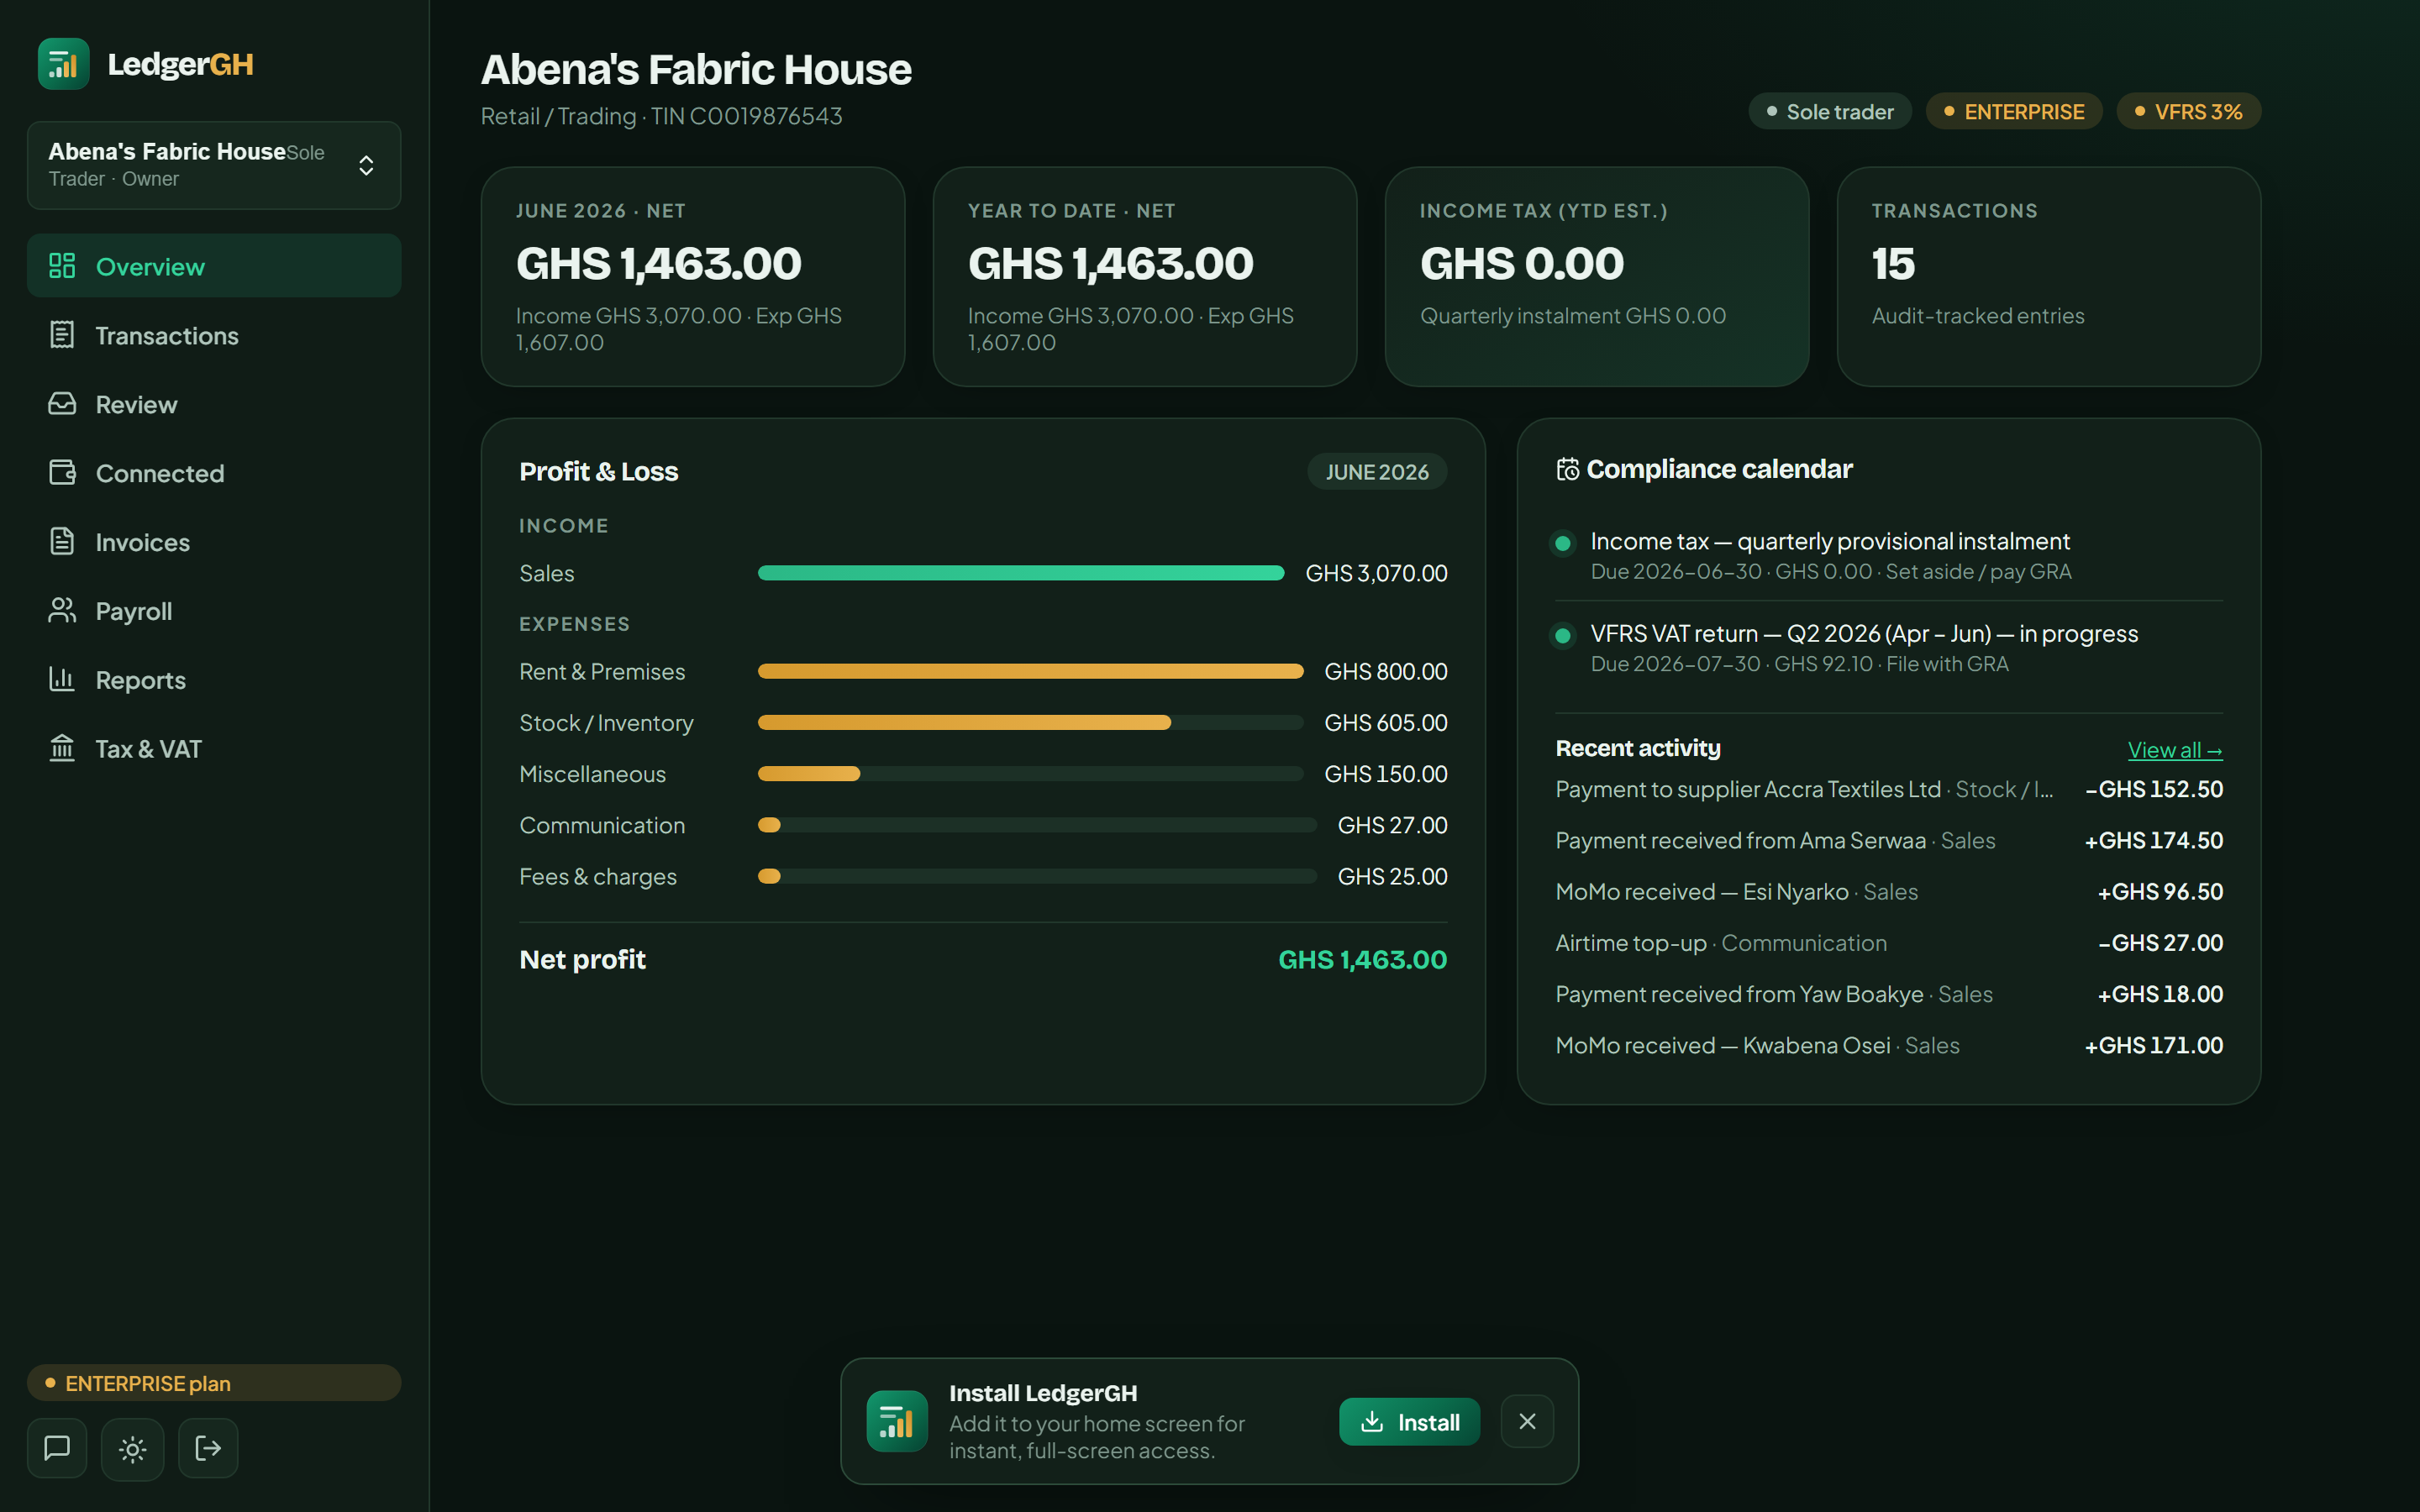Click the Review inbox icon
Screen dimensions: 2420x1512
pos(62,404)
